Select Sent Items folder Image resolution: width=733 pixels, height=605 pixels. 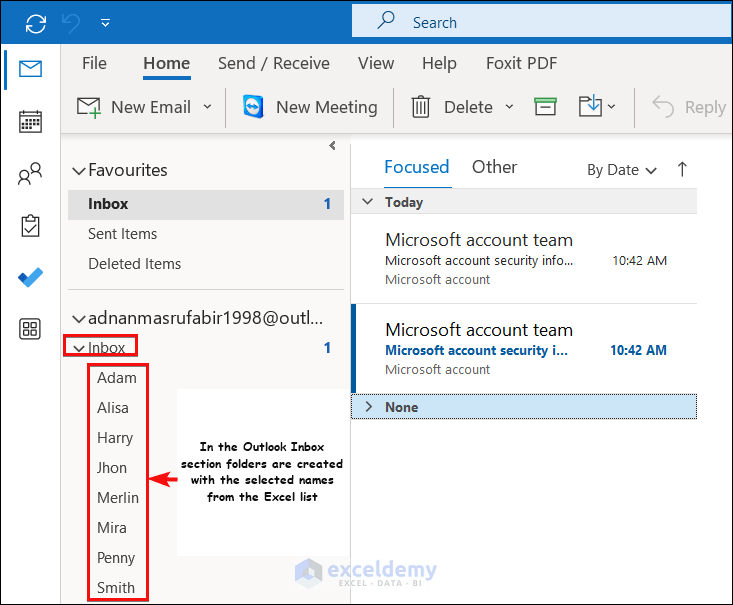tap(122, 234)
